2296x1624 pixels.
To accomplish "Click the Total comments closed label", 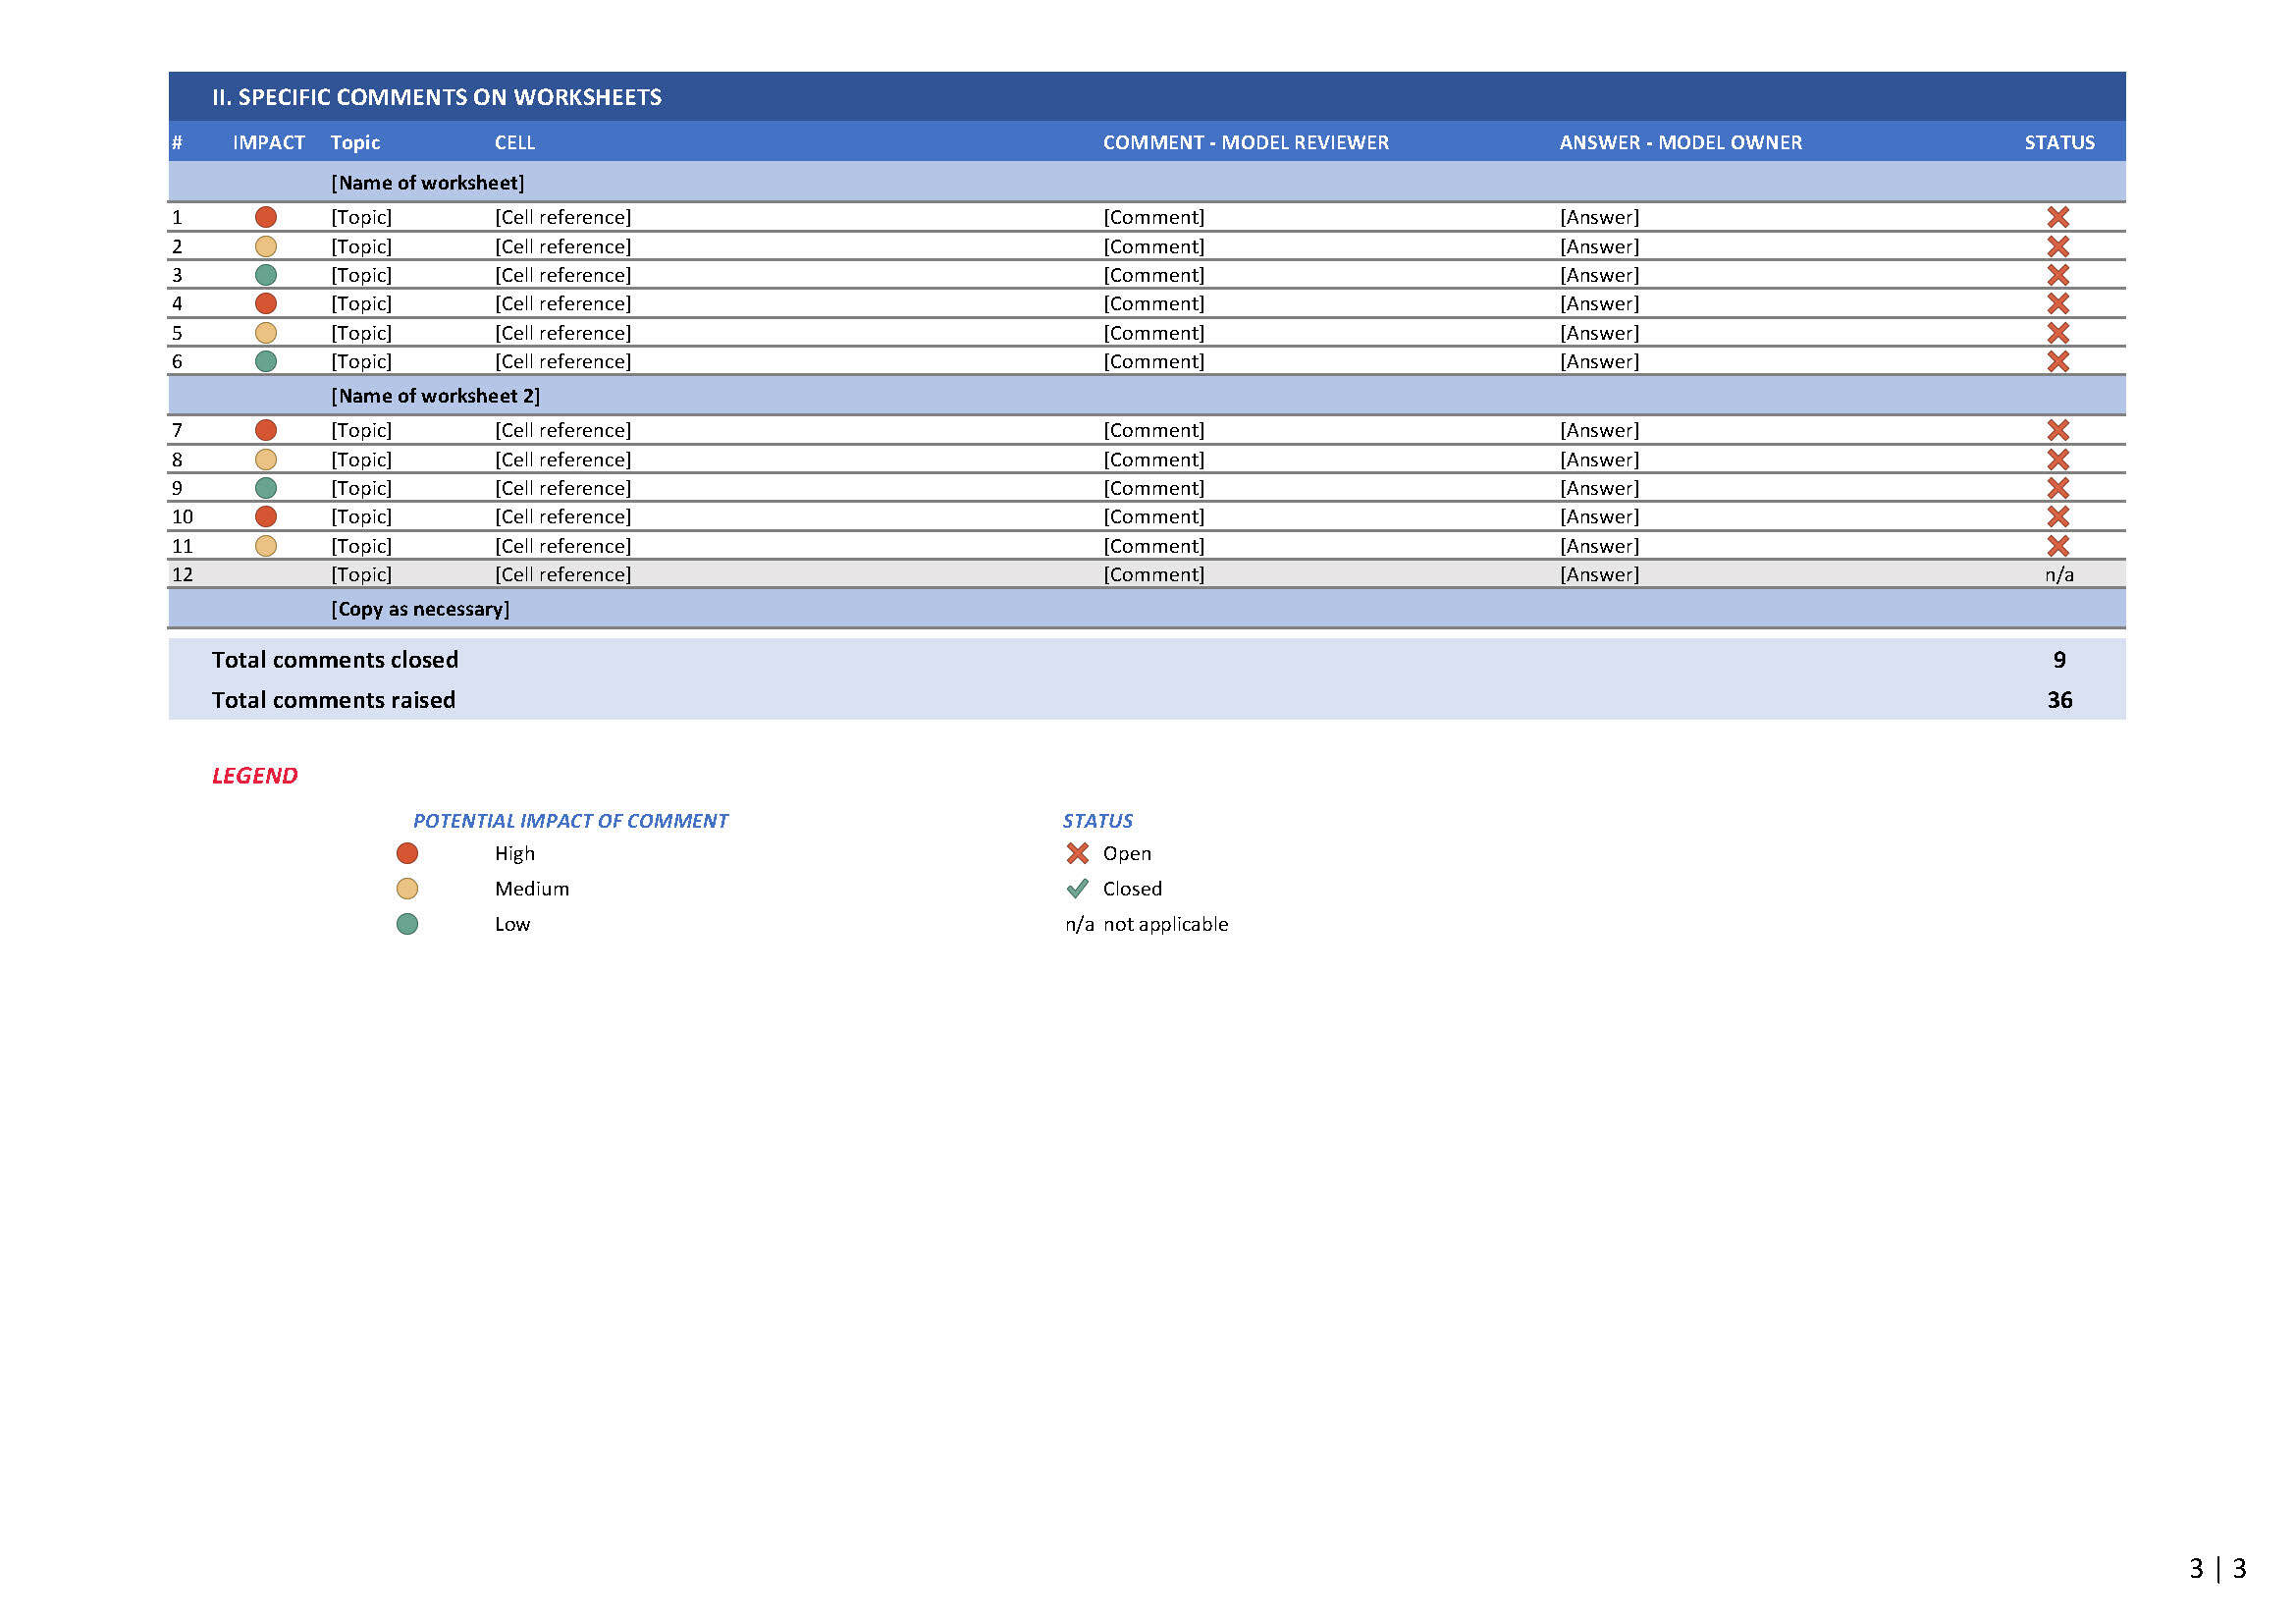I will 336,660.
